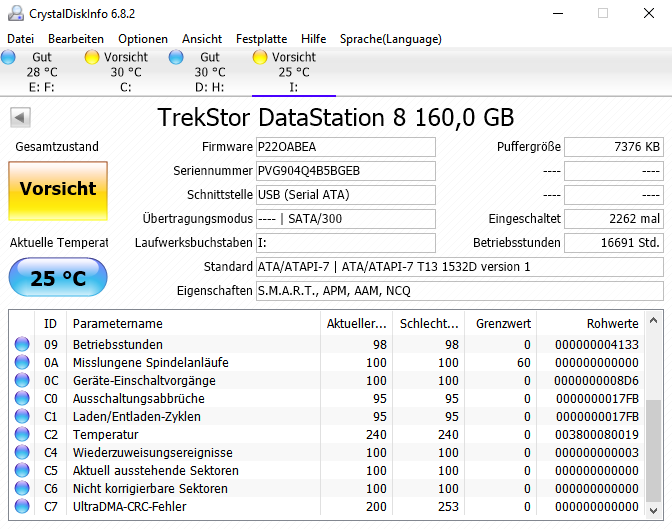Viewport: 672px width, 529px height.
Task: Click the scrollbar down arrow in SMART list
Action: tap(653, 511)
